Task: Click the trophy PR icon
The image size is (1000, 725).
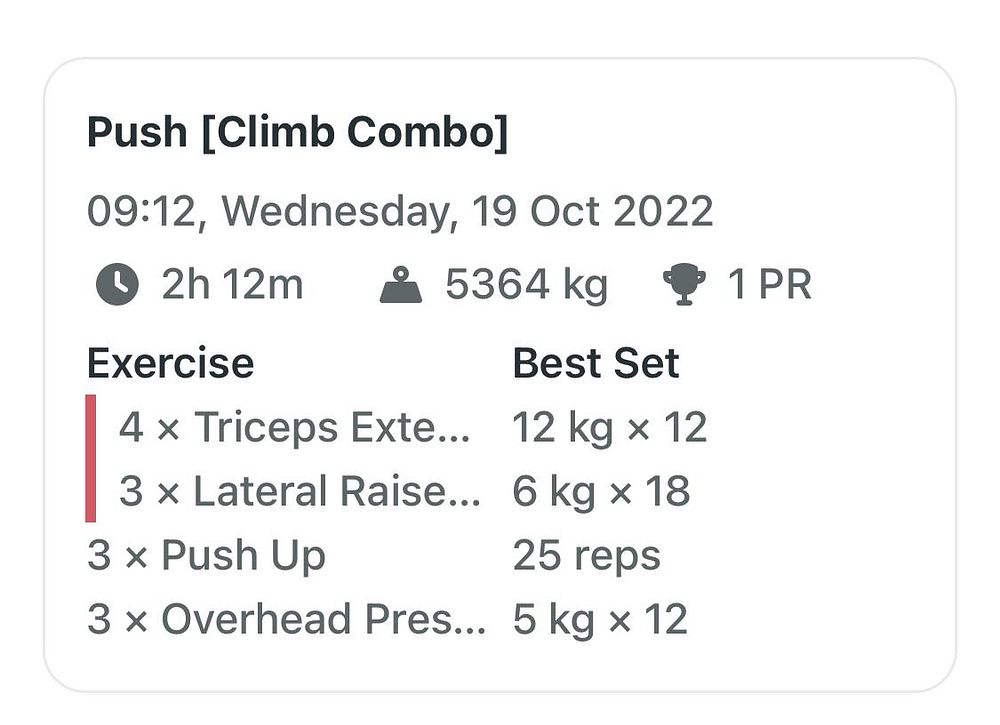Action: point(684,284)
